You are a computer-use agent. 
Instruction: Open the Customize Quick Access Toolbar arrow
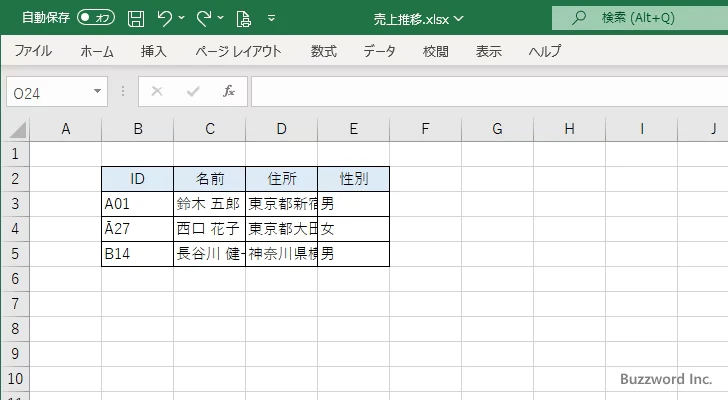click(x=272, y=18)
